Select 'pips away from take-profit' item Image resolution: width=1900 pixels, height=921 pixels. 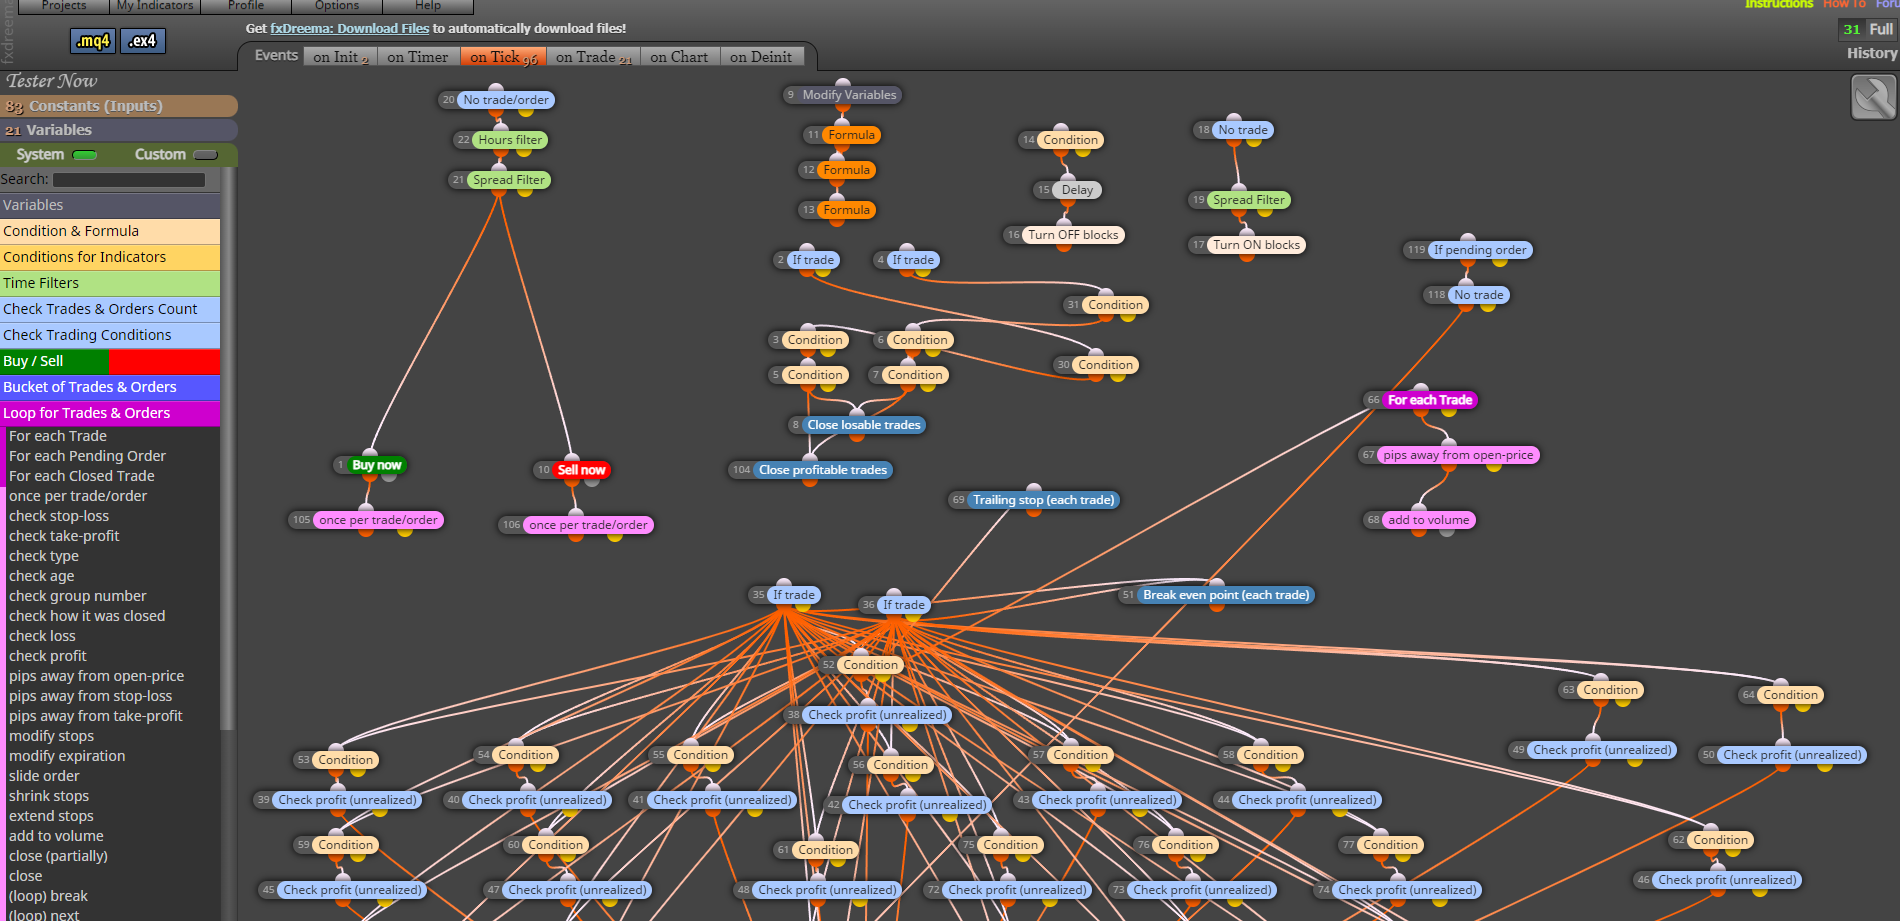click(96, 716)
